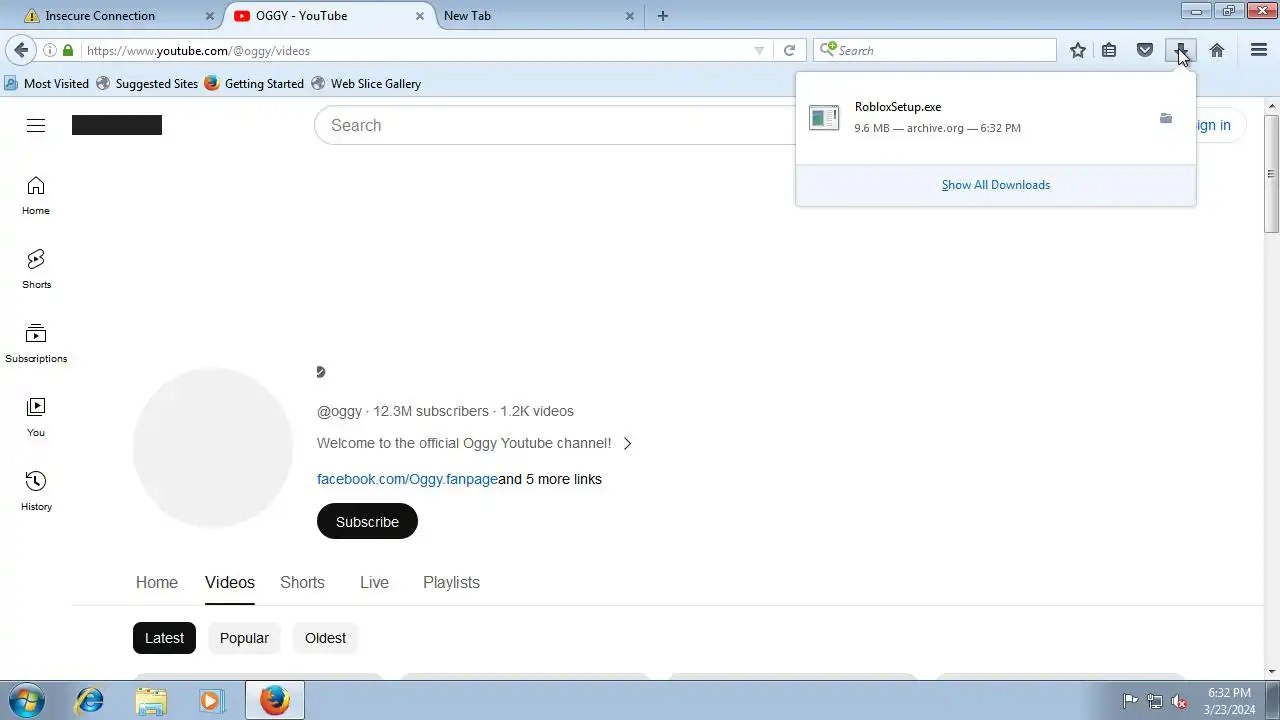Click the Pocket save icon
Viewport: 1280px width, 720px height.
click(1145, 50)
